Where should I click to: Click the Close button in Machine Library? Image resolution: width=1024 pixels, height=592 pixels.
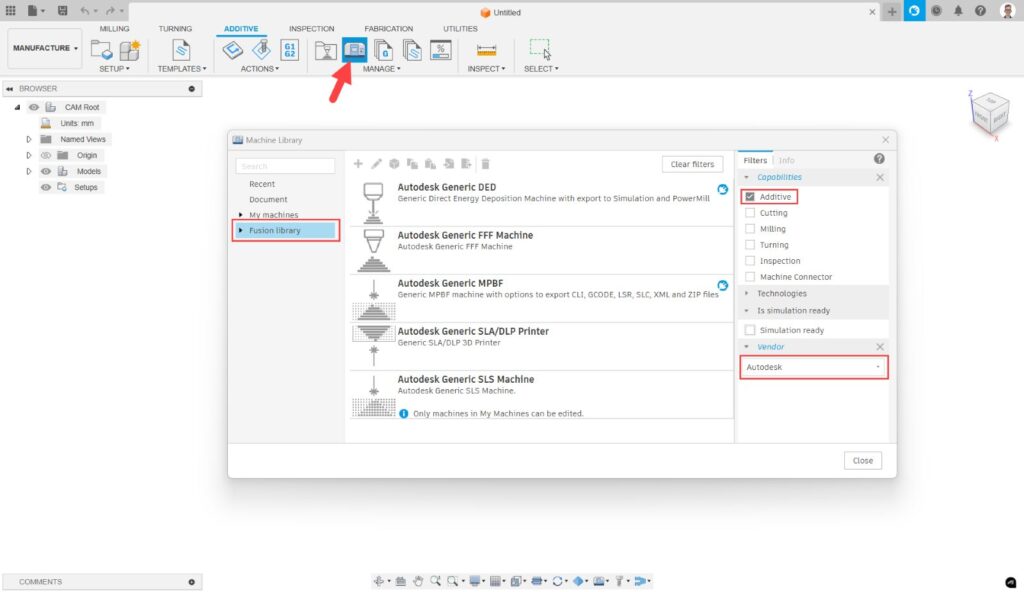click(863, 461)
